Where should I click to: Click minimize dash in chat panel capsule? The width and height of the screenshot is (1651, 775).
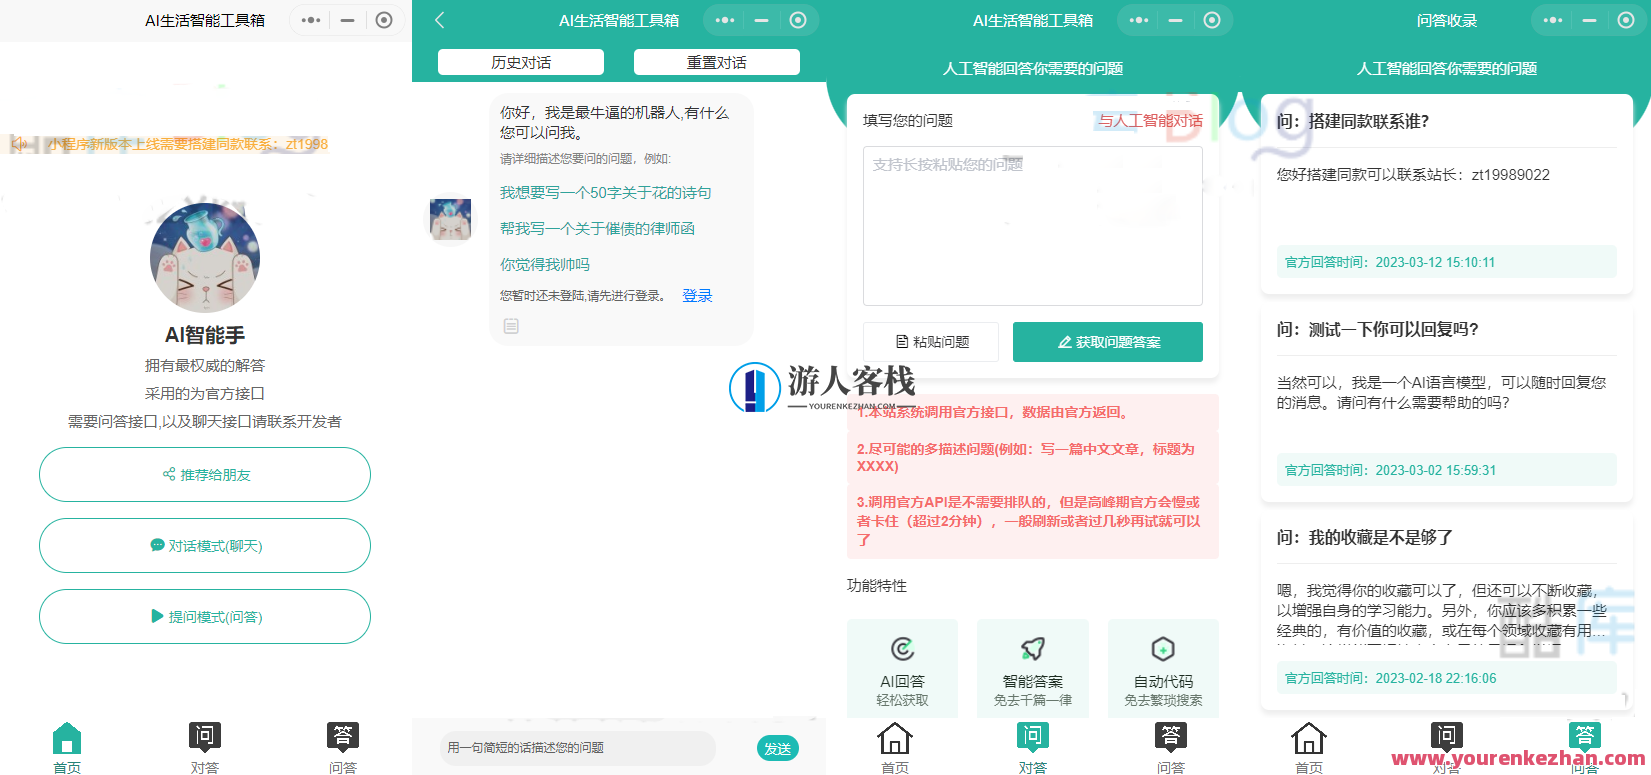(761, 20)
